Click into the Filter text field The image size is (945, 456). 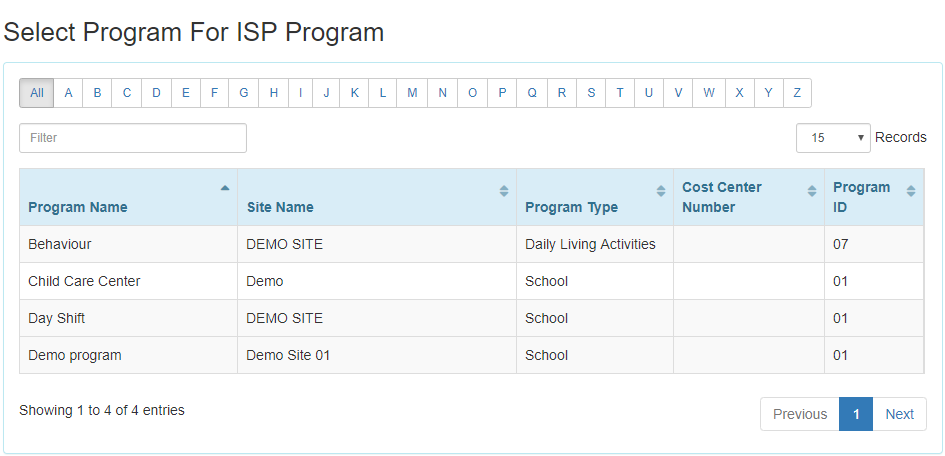pyautogui.click(x=133, y=138)
